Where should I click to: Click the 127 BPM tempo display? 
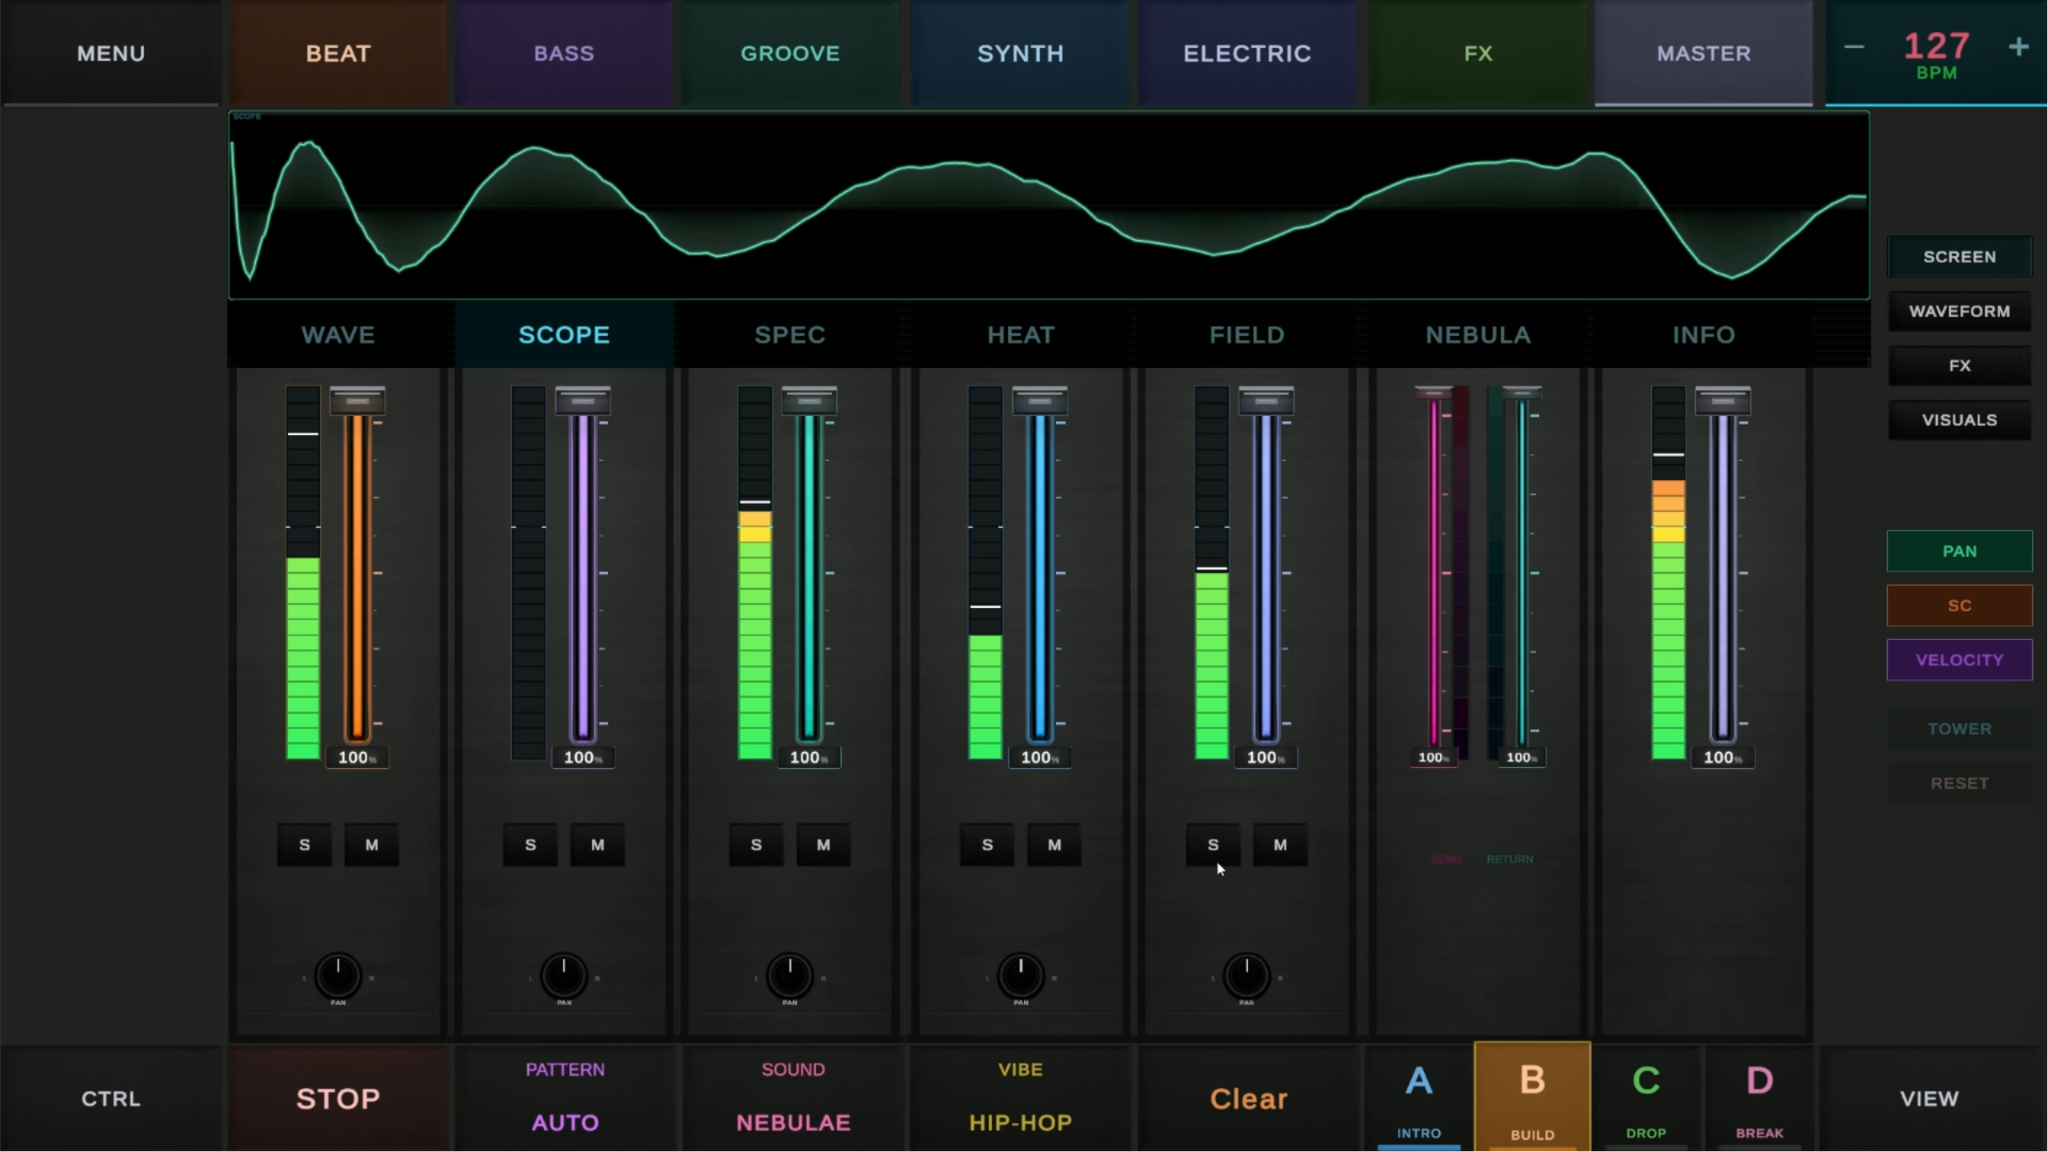coord(1937,54)
